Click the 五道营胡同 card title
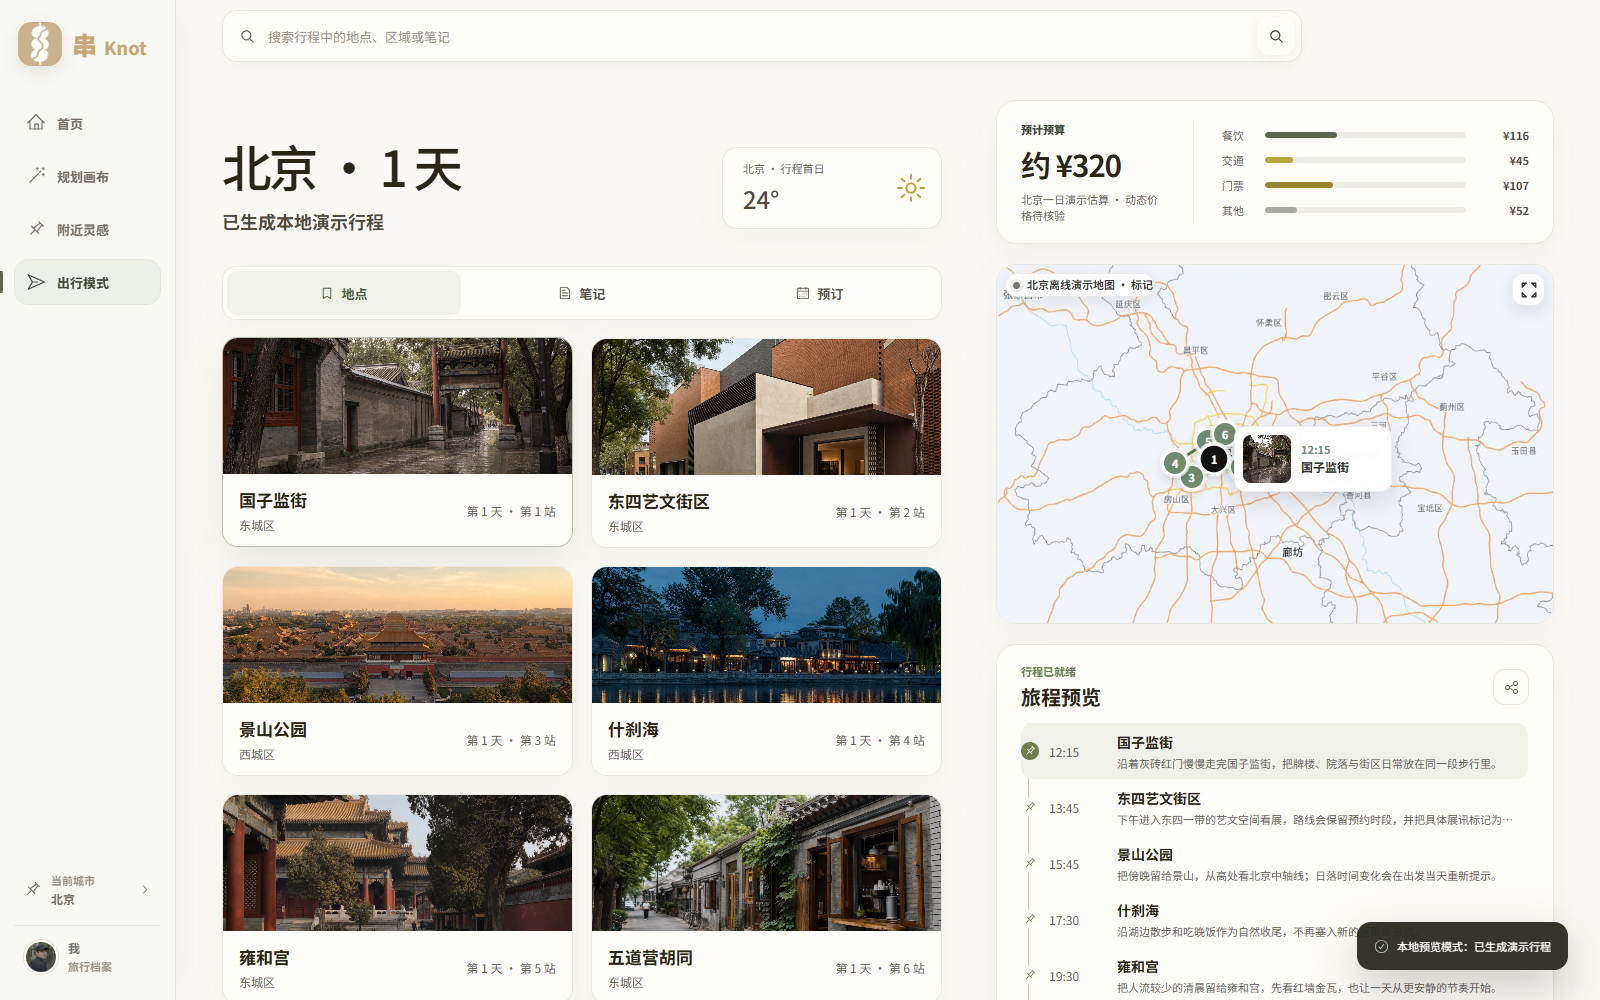 point(650,958)
